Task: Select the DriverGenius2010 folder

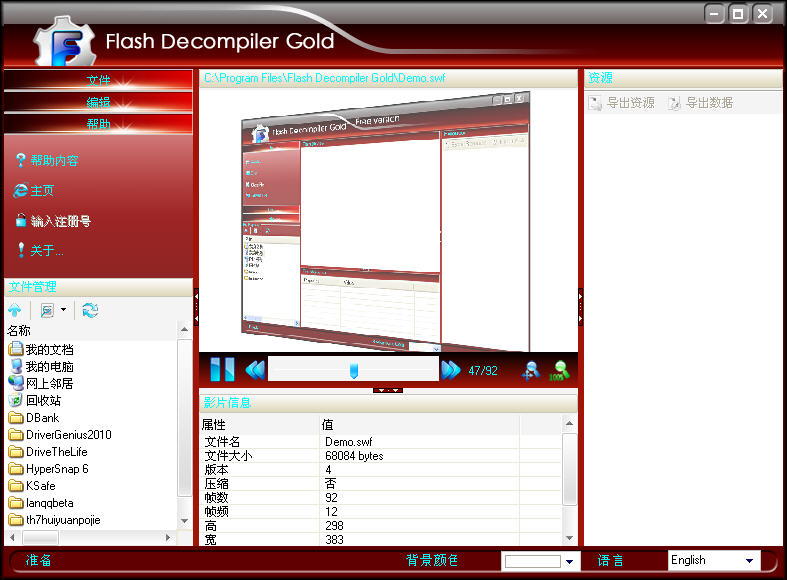Action: pyautogui.click(x=60, y=434)
